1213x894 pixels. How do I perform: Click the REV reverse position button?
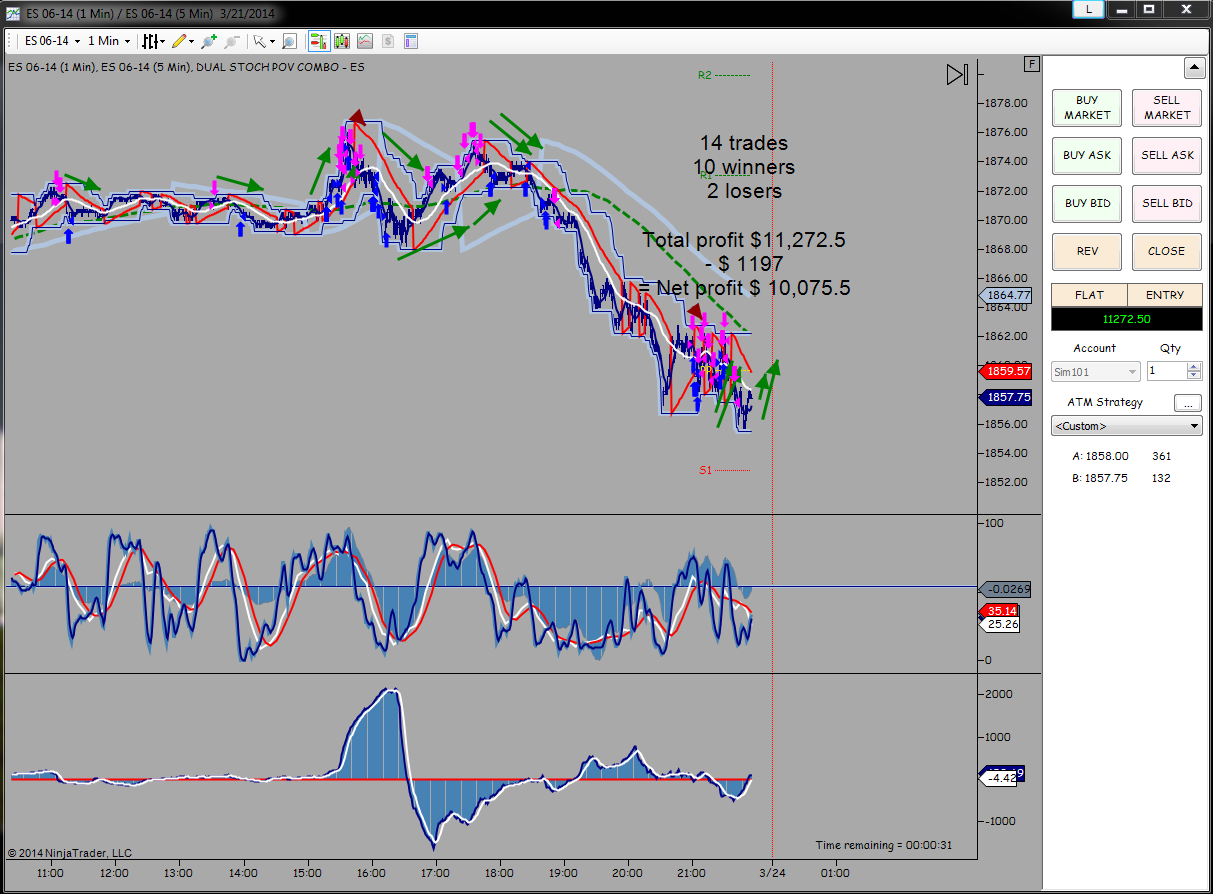click(1087, 252)
